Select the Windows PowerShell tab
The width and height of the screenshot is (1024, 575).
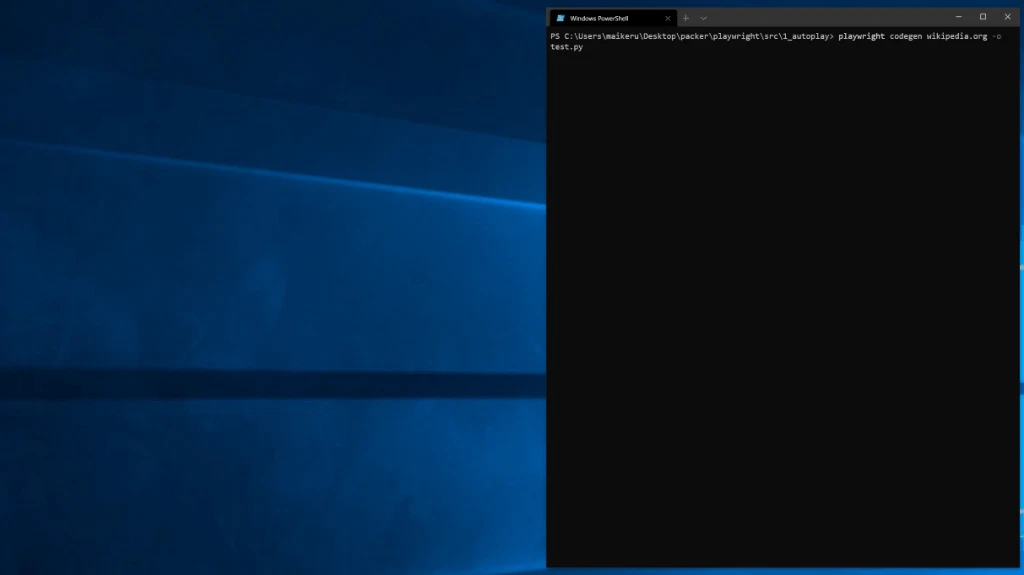(613, 18)
